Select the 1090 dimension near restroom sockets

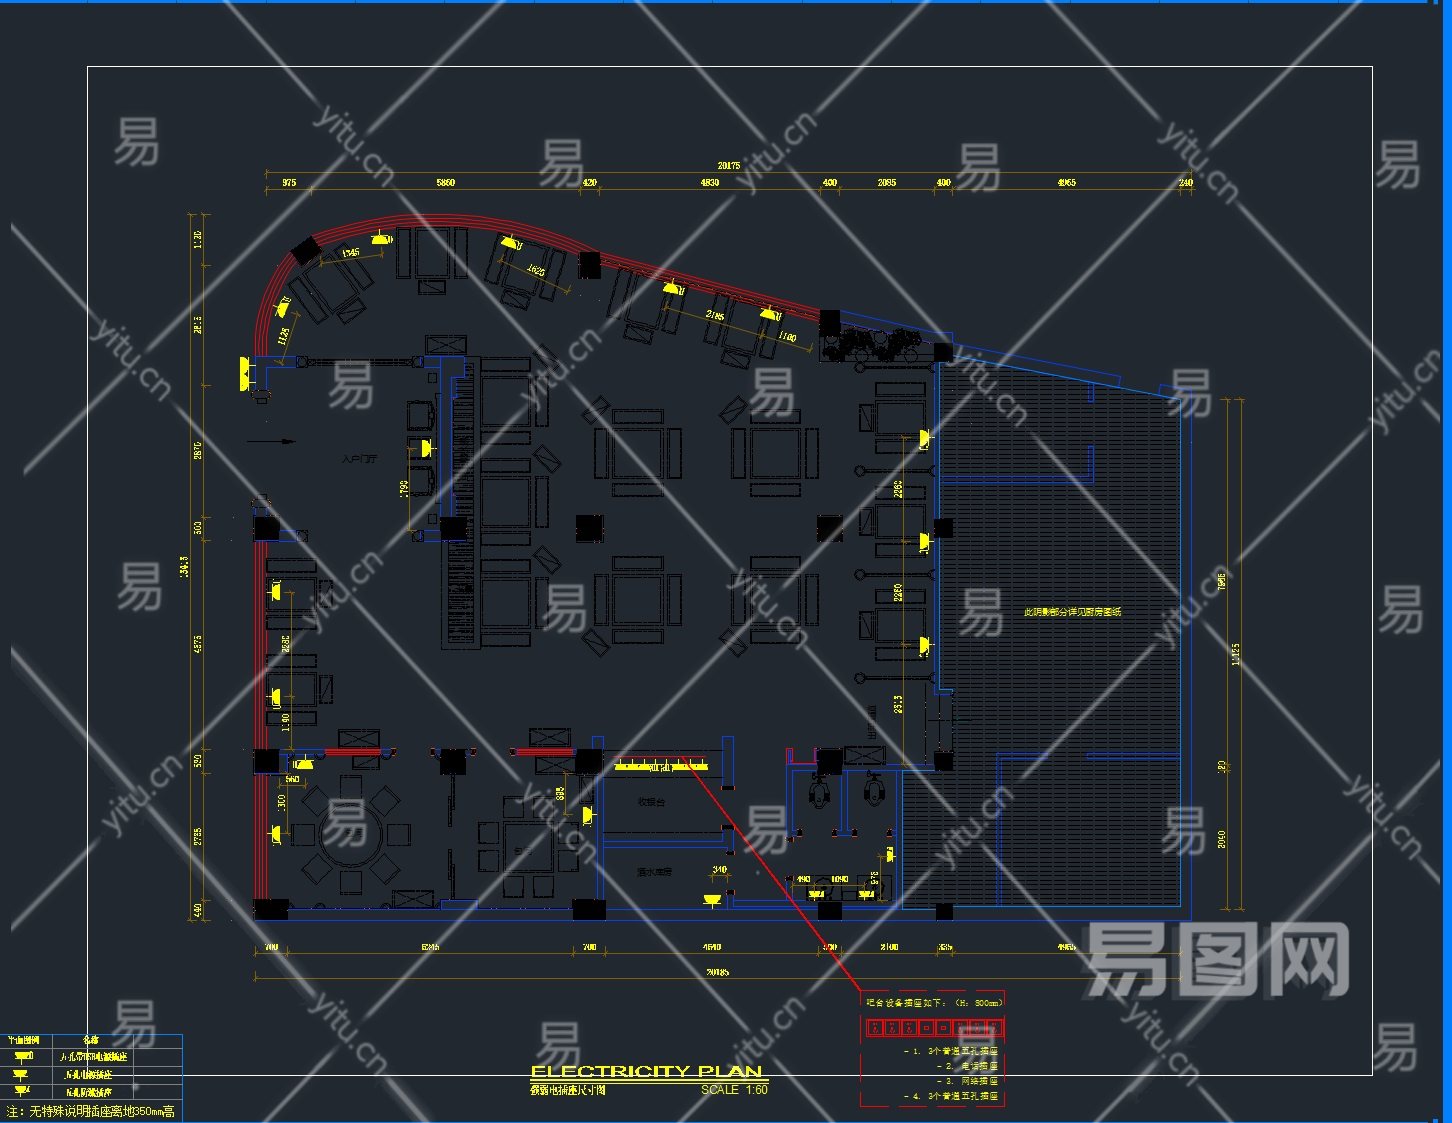pyautogui.click(x=839, y=880)
